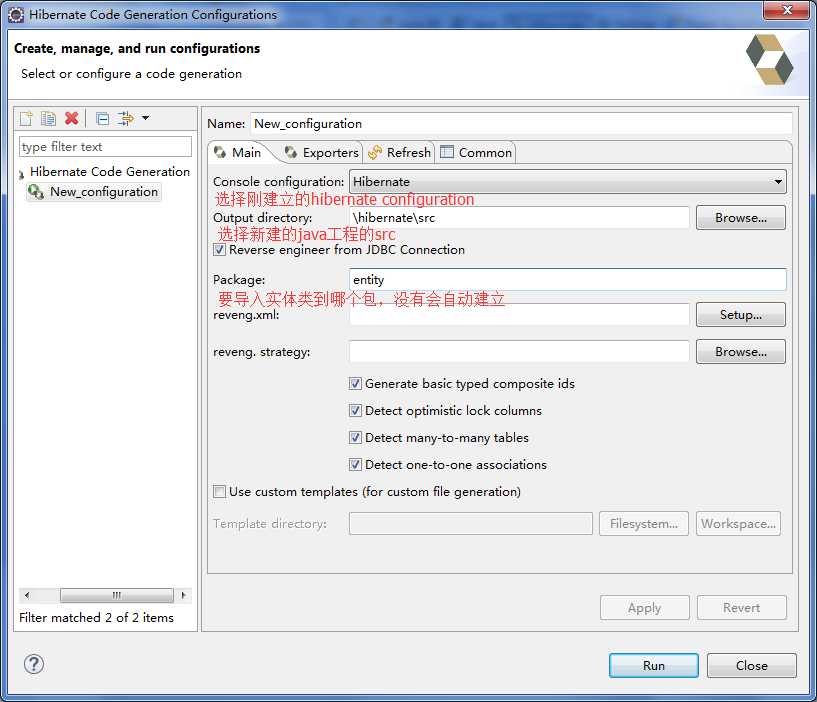Collapse the Hibernate Code Generation tree node
The image size is (817, 702).
[x=21, y=174]
